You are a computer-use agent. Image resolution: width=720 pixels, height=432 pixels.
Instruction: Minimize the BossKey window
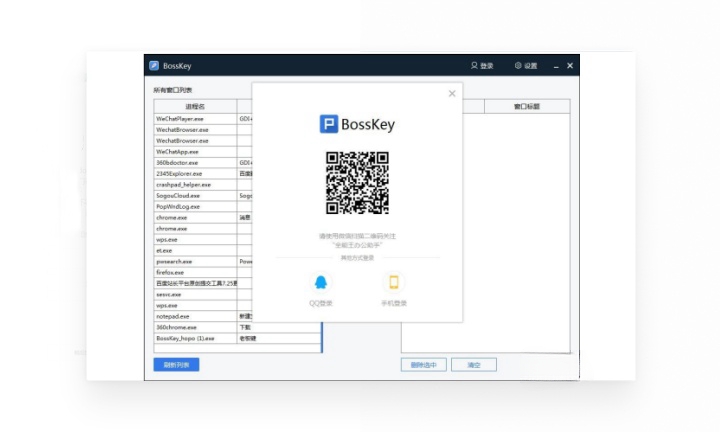point(556,66)
